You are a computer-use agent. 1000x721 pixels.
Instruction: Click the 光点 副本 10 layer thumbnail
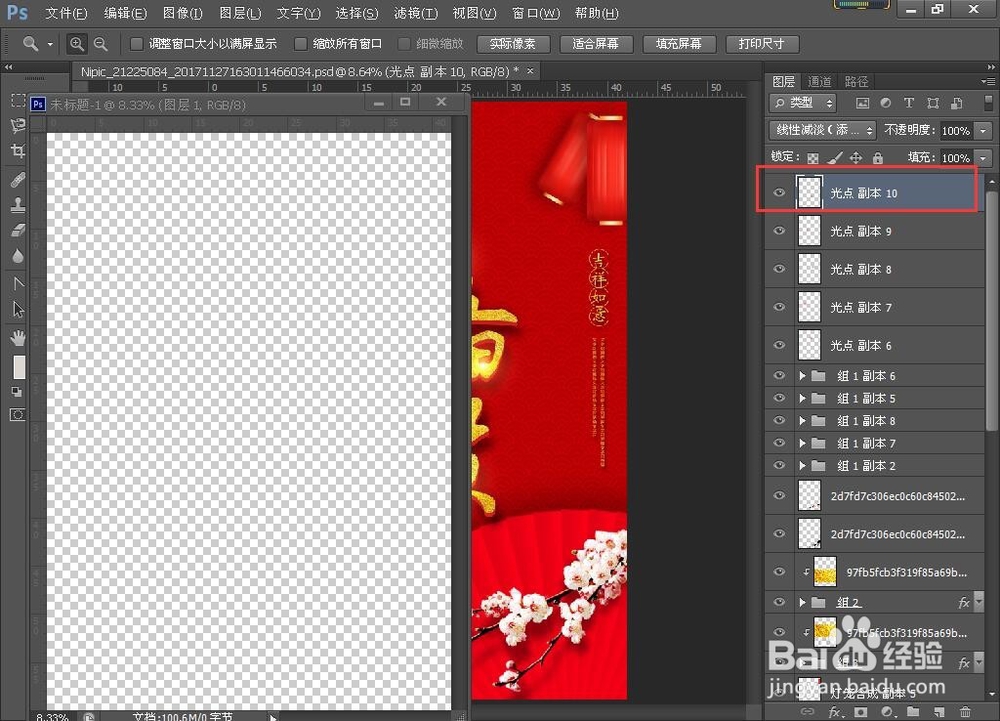coord(809,193)
